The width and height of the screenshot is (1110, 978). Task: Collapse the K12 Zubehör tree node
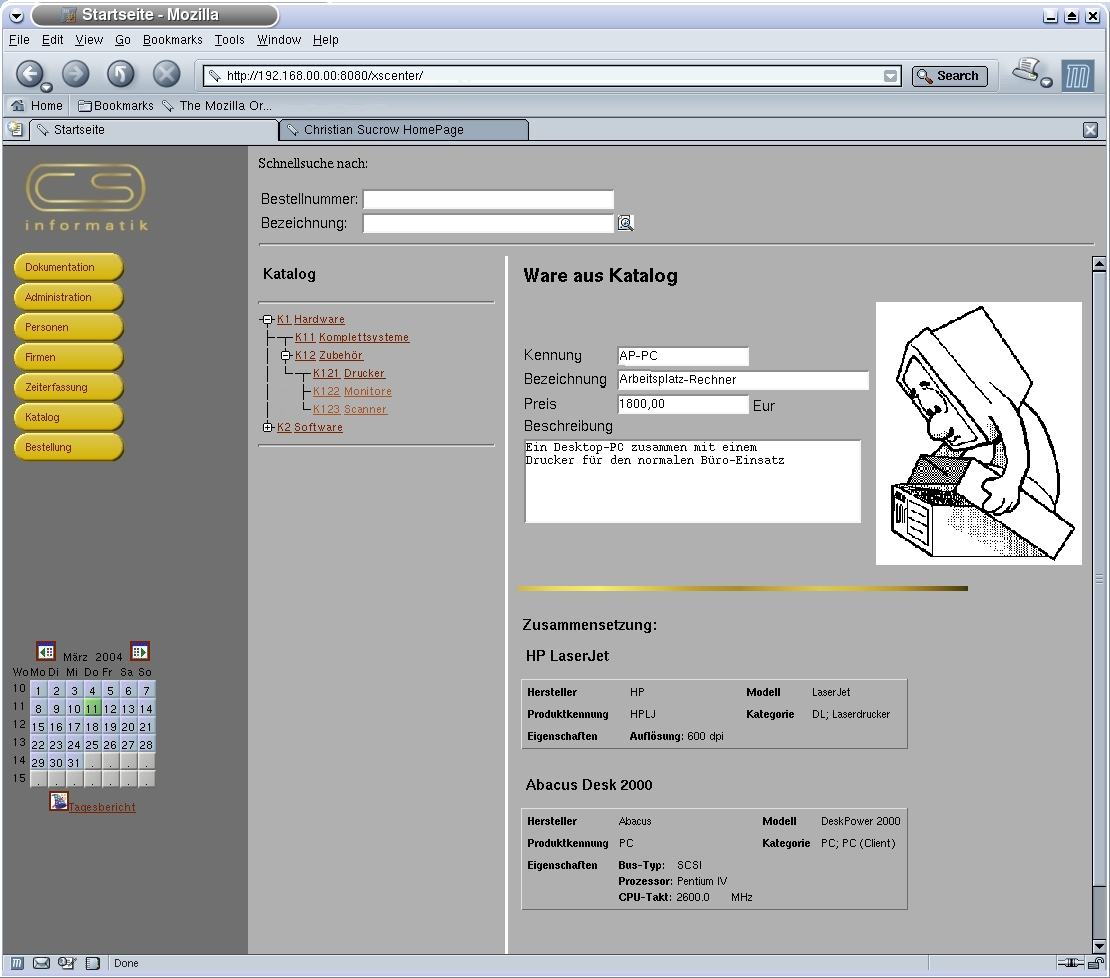pos(286,355)
